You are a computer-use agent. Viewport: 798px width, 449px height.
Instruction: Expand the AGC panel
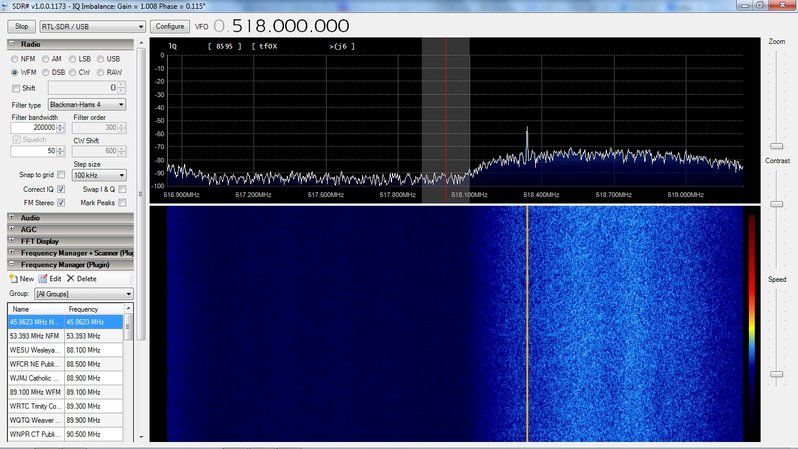tap(12, 229)
